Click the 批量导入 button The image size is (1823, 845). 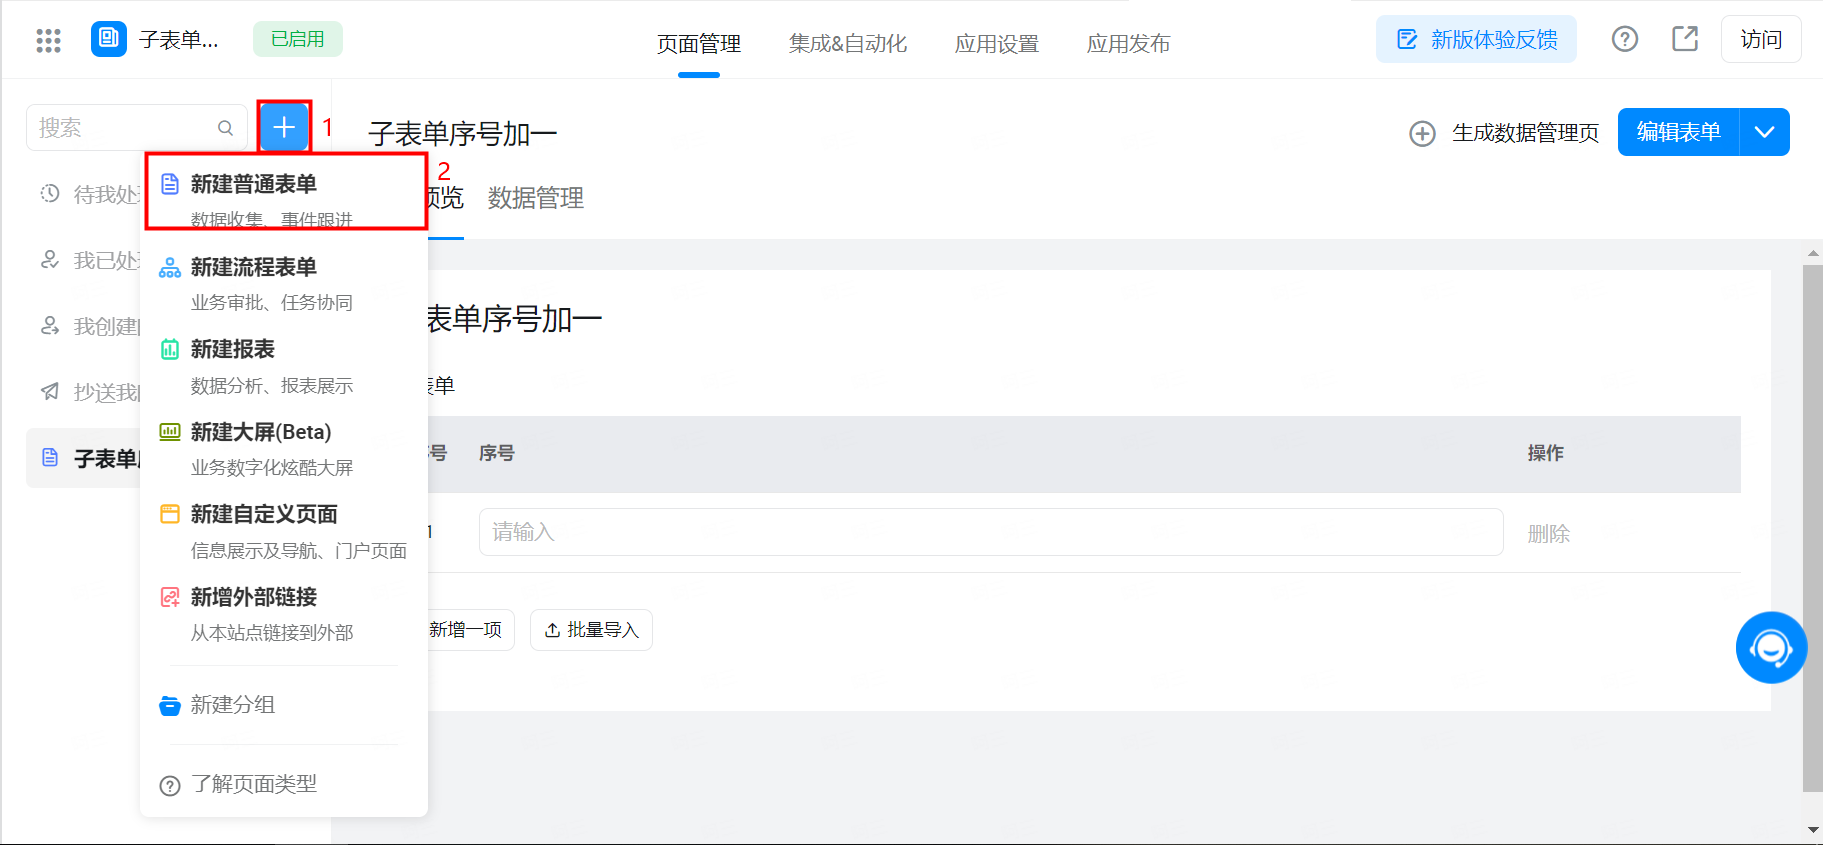point(591,630)
